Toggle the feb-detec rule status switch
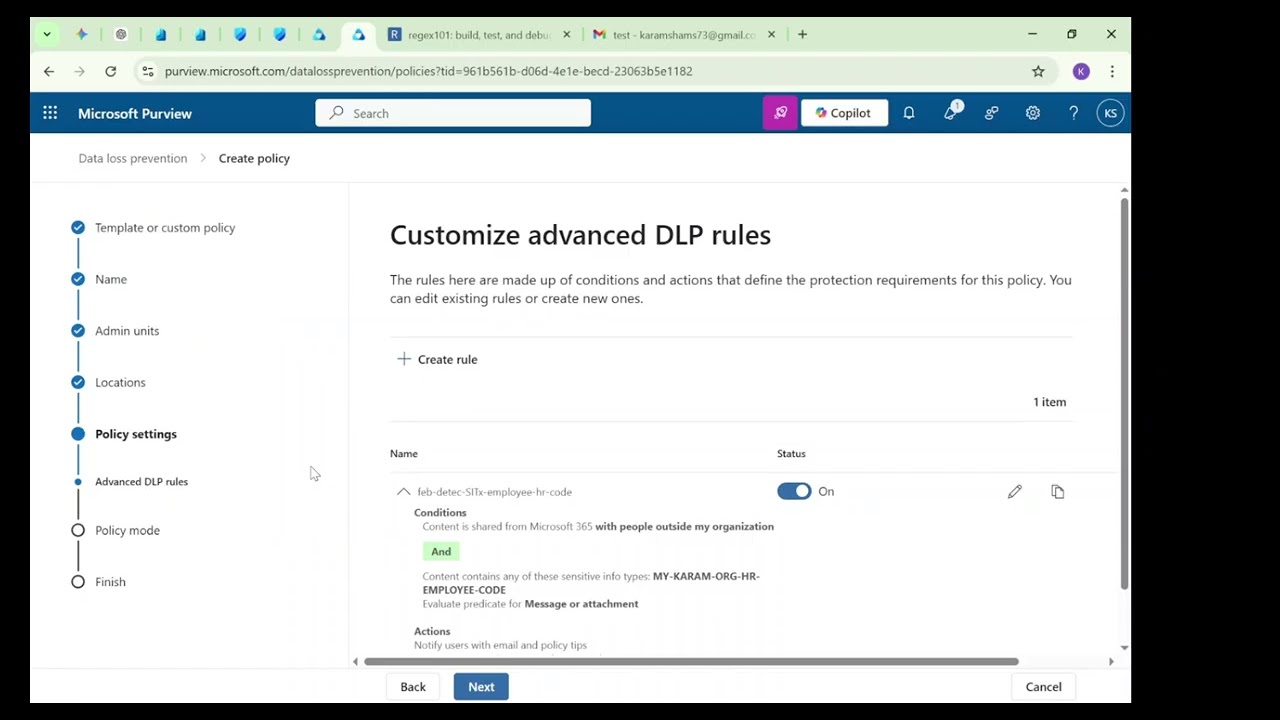The image size is (1280, 720). 794,491
